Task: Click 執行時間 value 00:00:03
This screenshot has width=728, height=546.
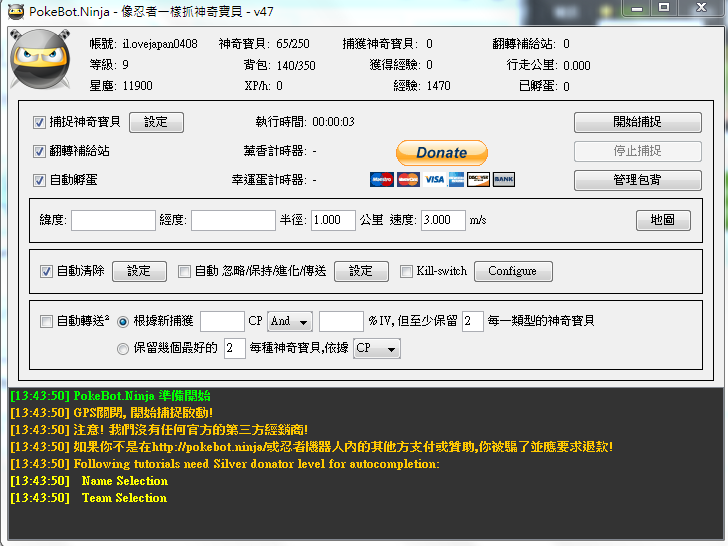Action: 333,122
